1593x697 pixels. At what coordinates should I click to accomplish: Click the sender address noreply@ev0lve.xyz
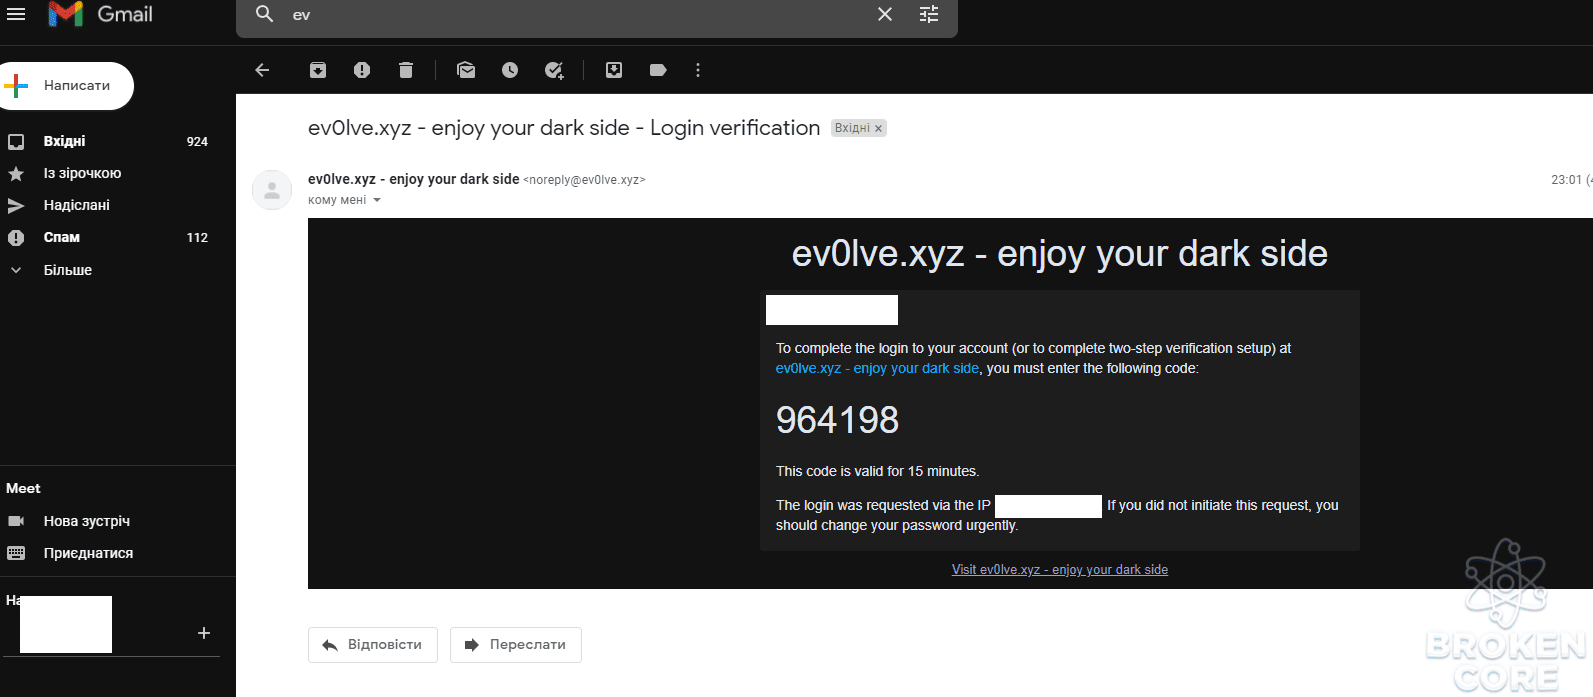click(584, 180)
